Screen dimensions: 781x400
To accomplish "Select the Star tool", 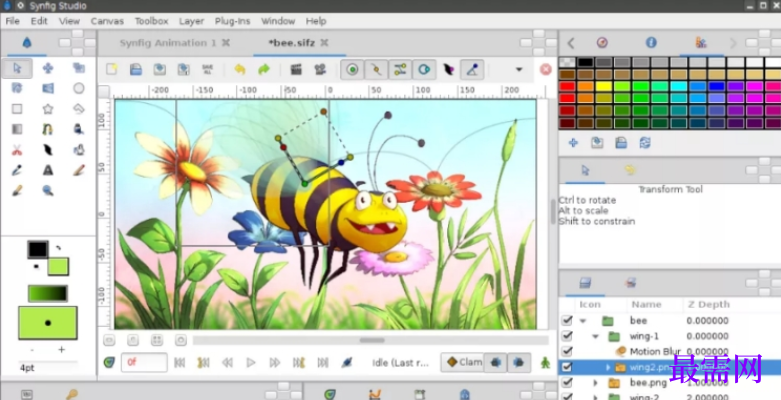I will pyautogui.click(x=48, y=109).
